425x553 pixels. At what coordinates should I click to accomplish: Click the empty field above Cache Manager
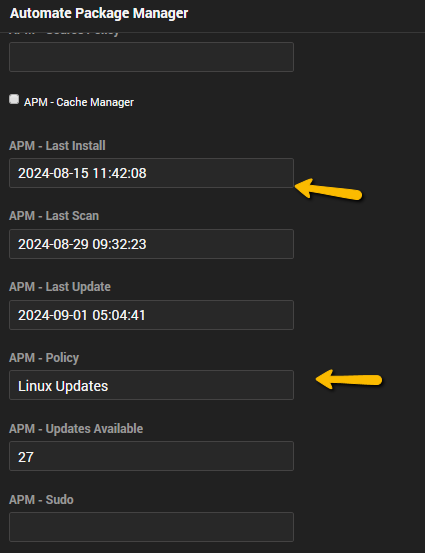pos(151,57)
